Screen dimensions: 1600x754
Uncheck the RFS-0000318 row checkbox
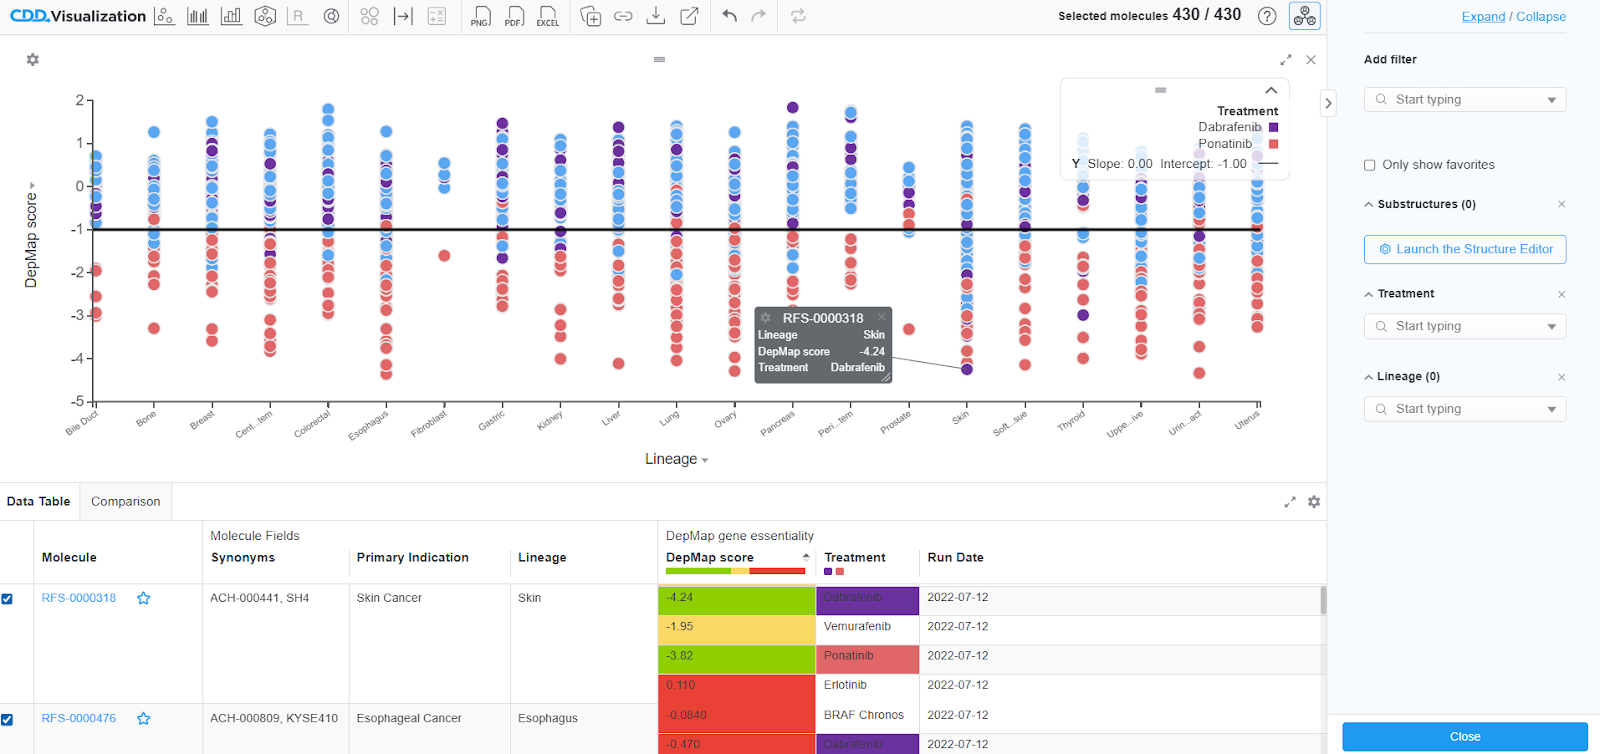[x=7, y=599]
